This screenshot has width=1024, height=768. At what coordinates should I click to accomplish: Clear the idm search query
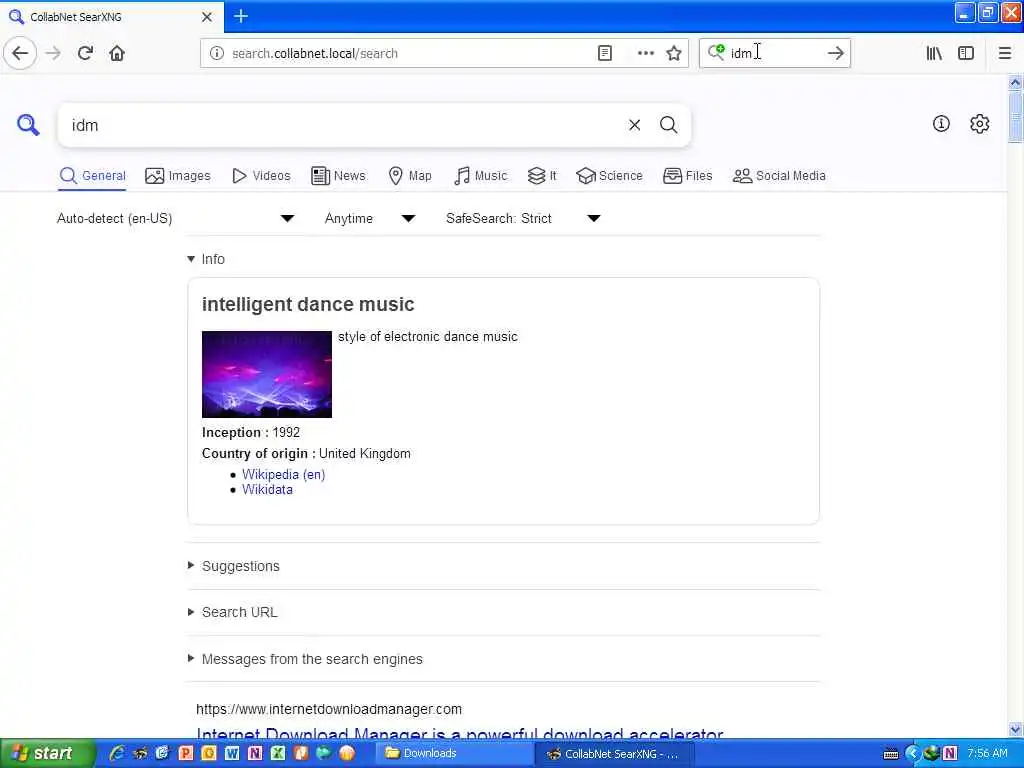pos(634,125)
